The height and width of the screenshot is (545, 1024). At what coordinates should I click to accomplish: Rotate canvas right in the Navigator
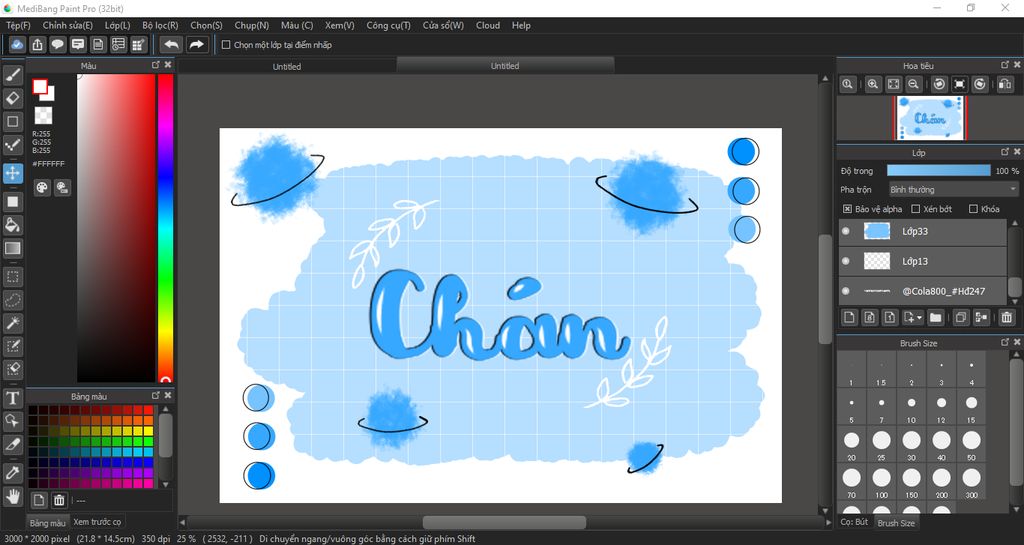pyautogui.click(x=980, y=84)
